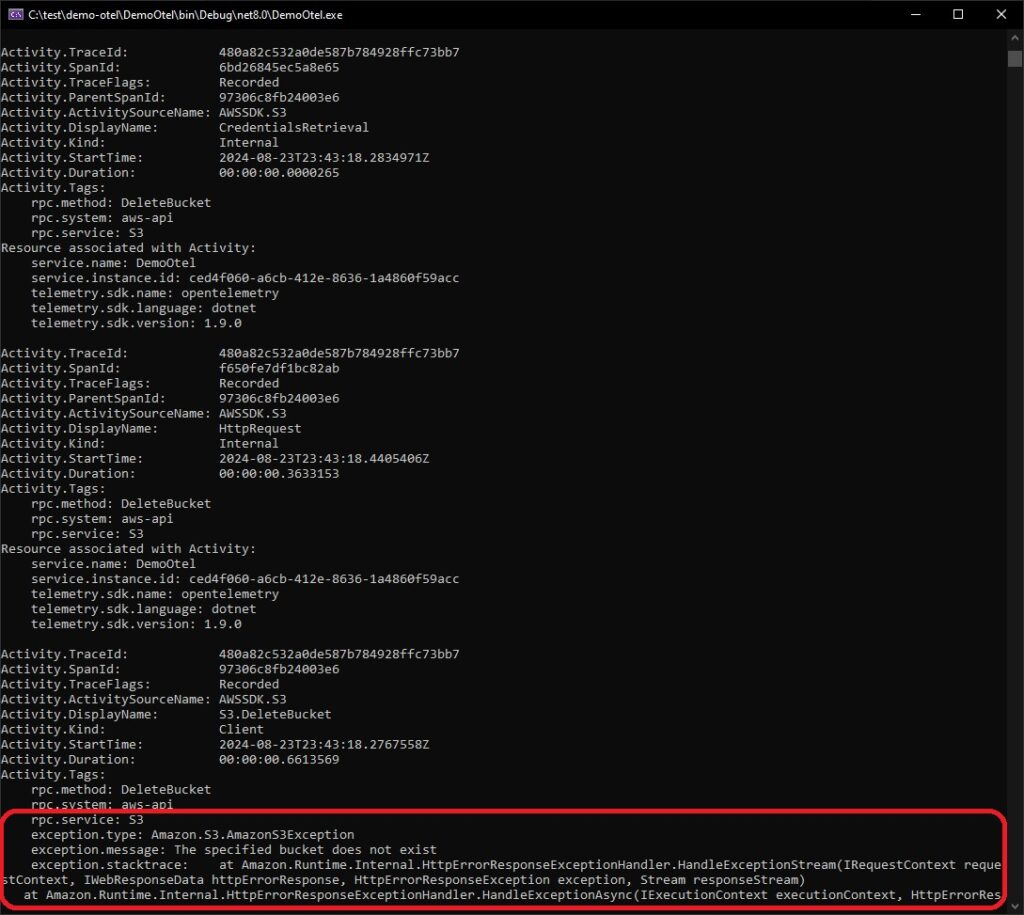
Task: Click the vertical scrollbar thumb
Action: point(1014,59)
